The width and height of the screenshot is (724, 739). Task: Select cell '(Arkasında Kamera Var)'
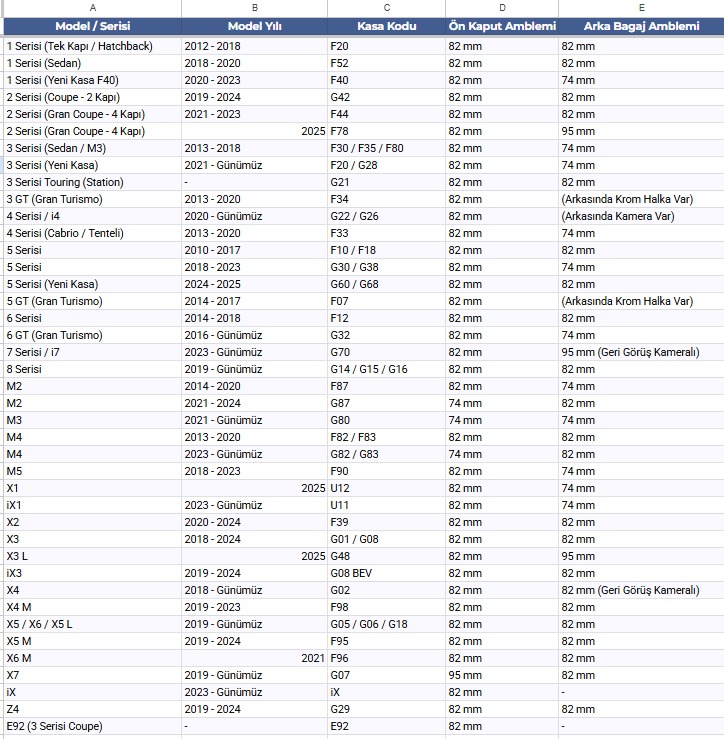642,216
